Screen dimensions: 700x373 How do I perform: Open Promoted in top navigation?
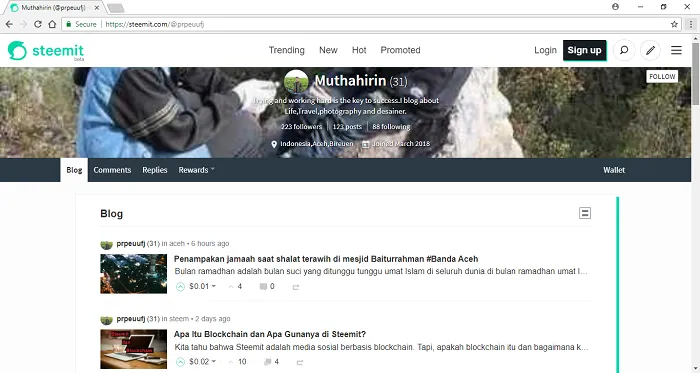tap(400, 50)
